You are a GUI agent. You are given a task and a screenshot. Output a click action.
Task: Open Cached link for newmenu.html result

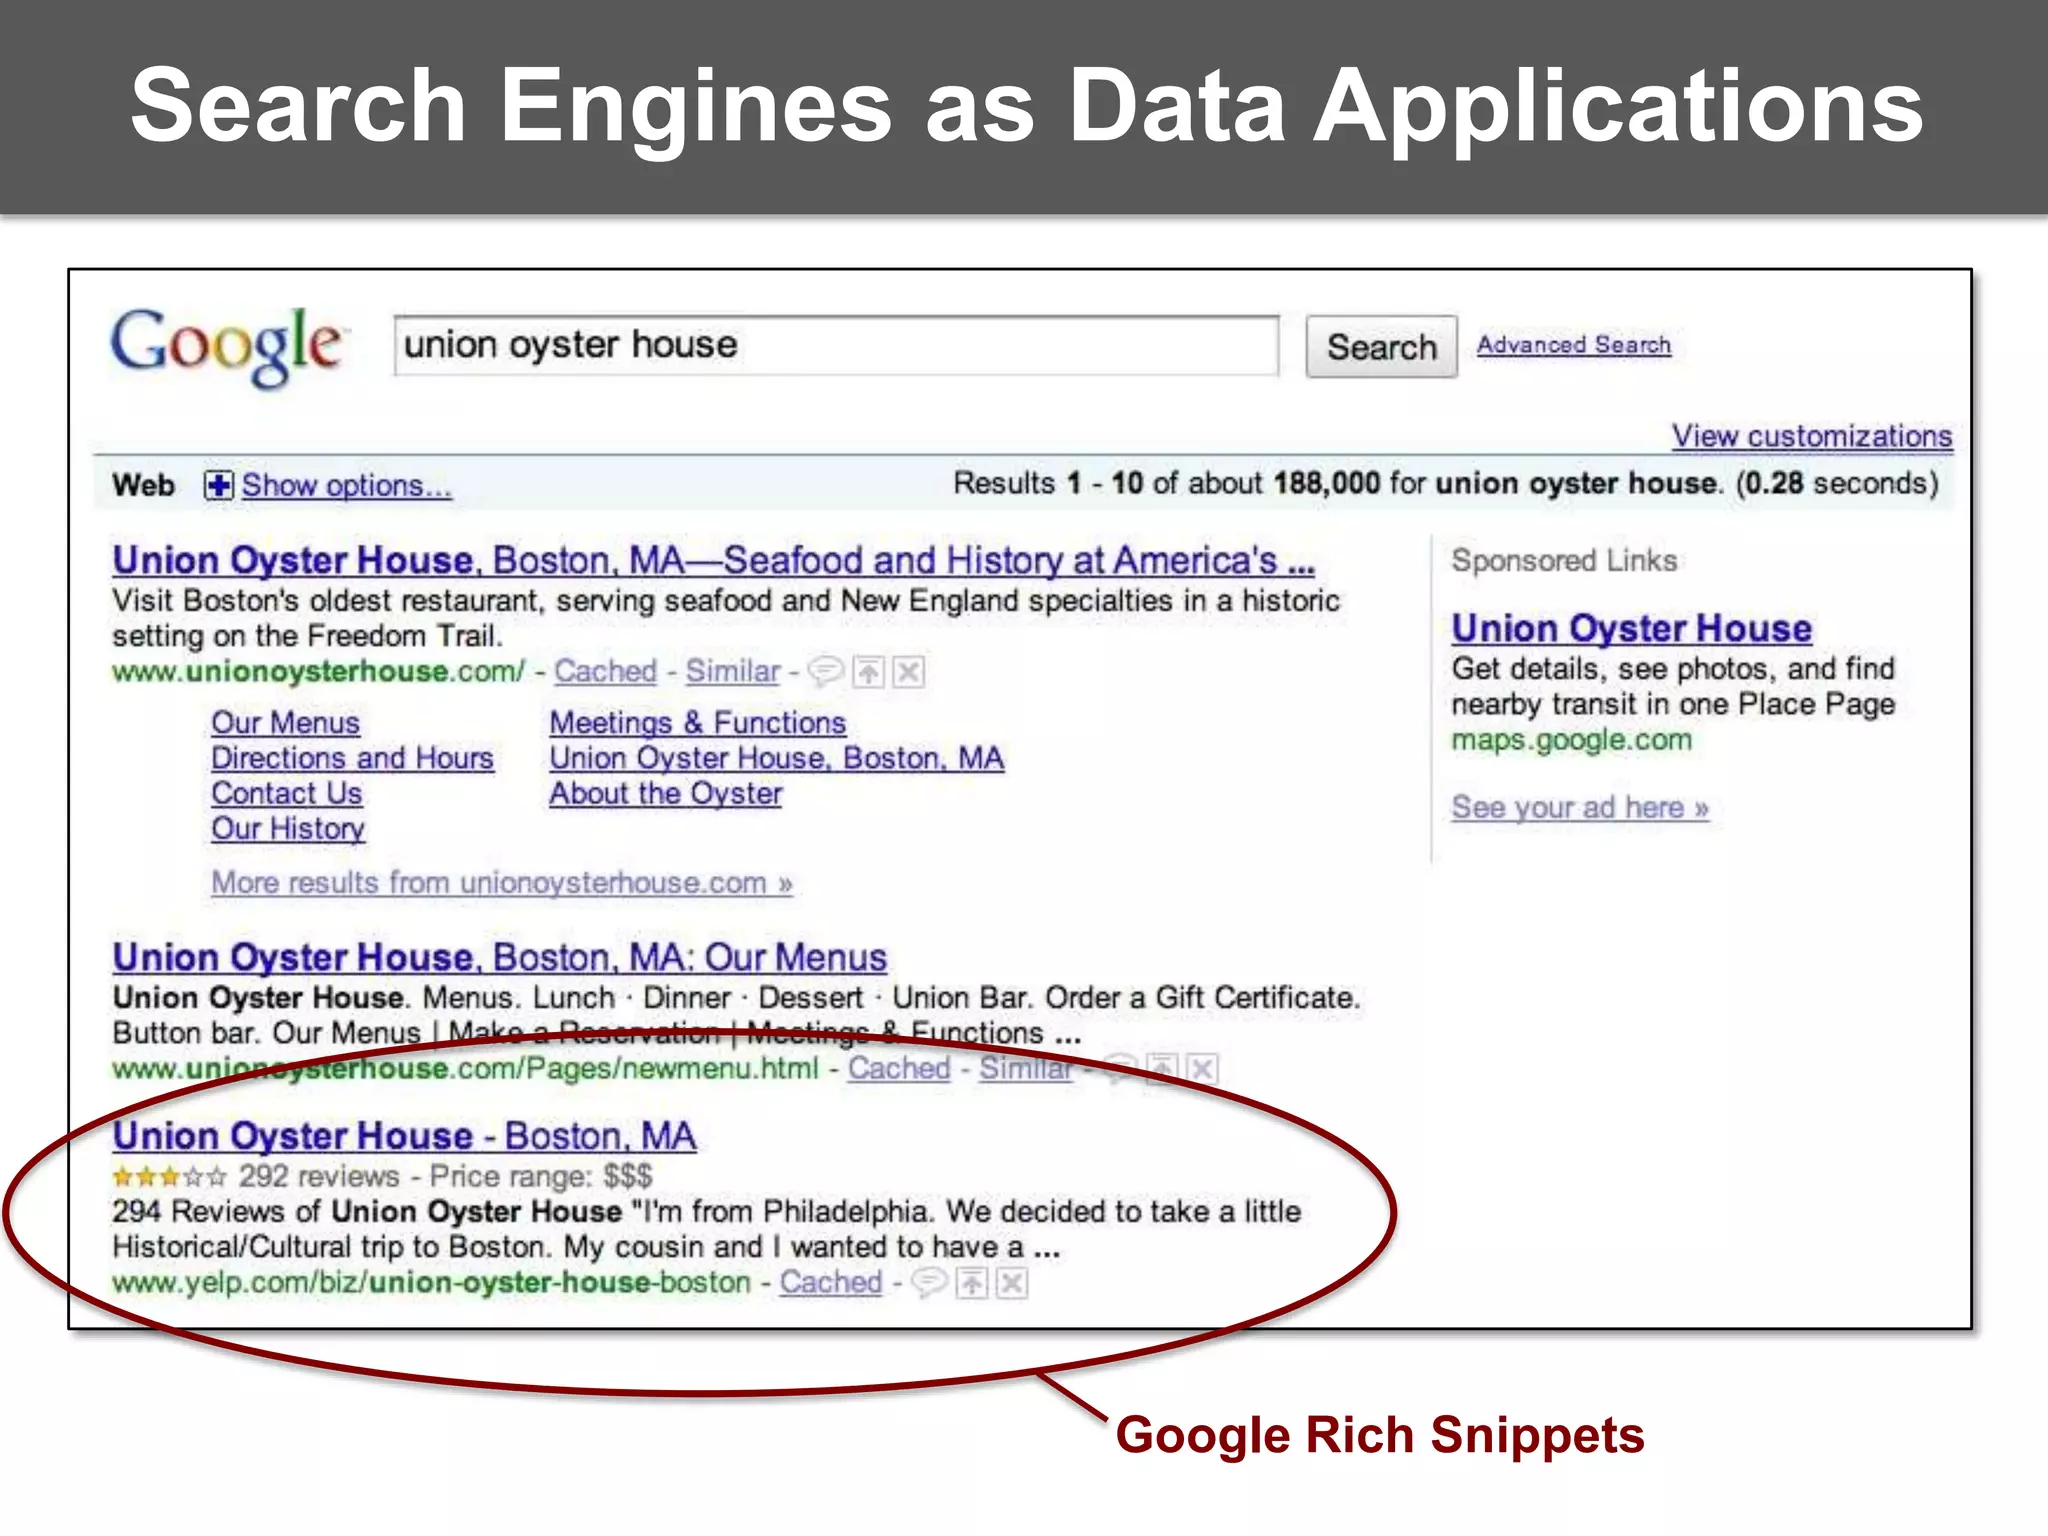tap(899, 1068)
